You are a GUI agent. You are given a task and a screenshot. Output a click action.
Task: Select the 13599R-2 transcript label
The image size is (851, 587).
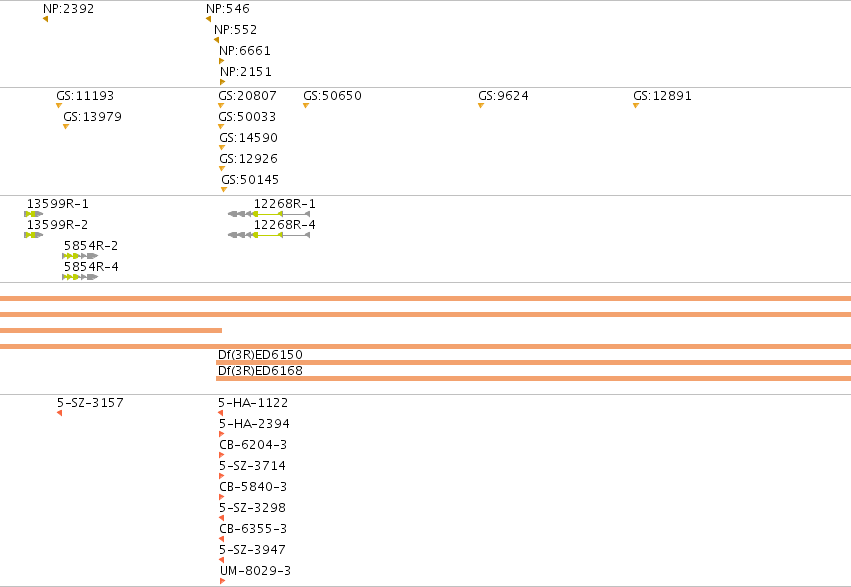58,225
